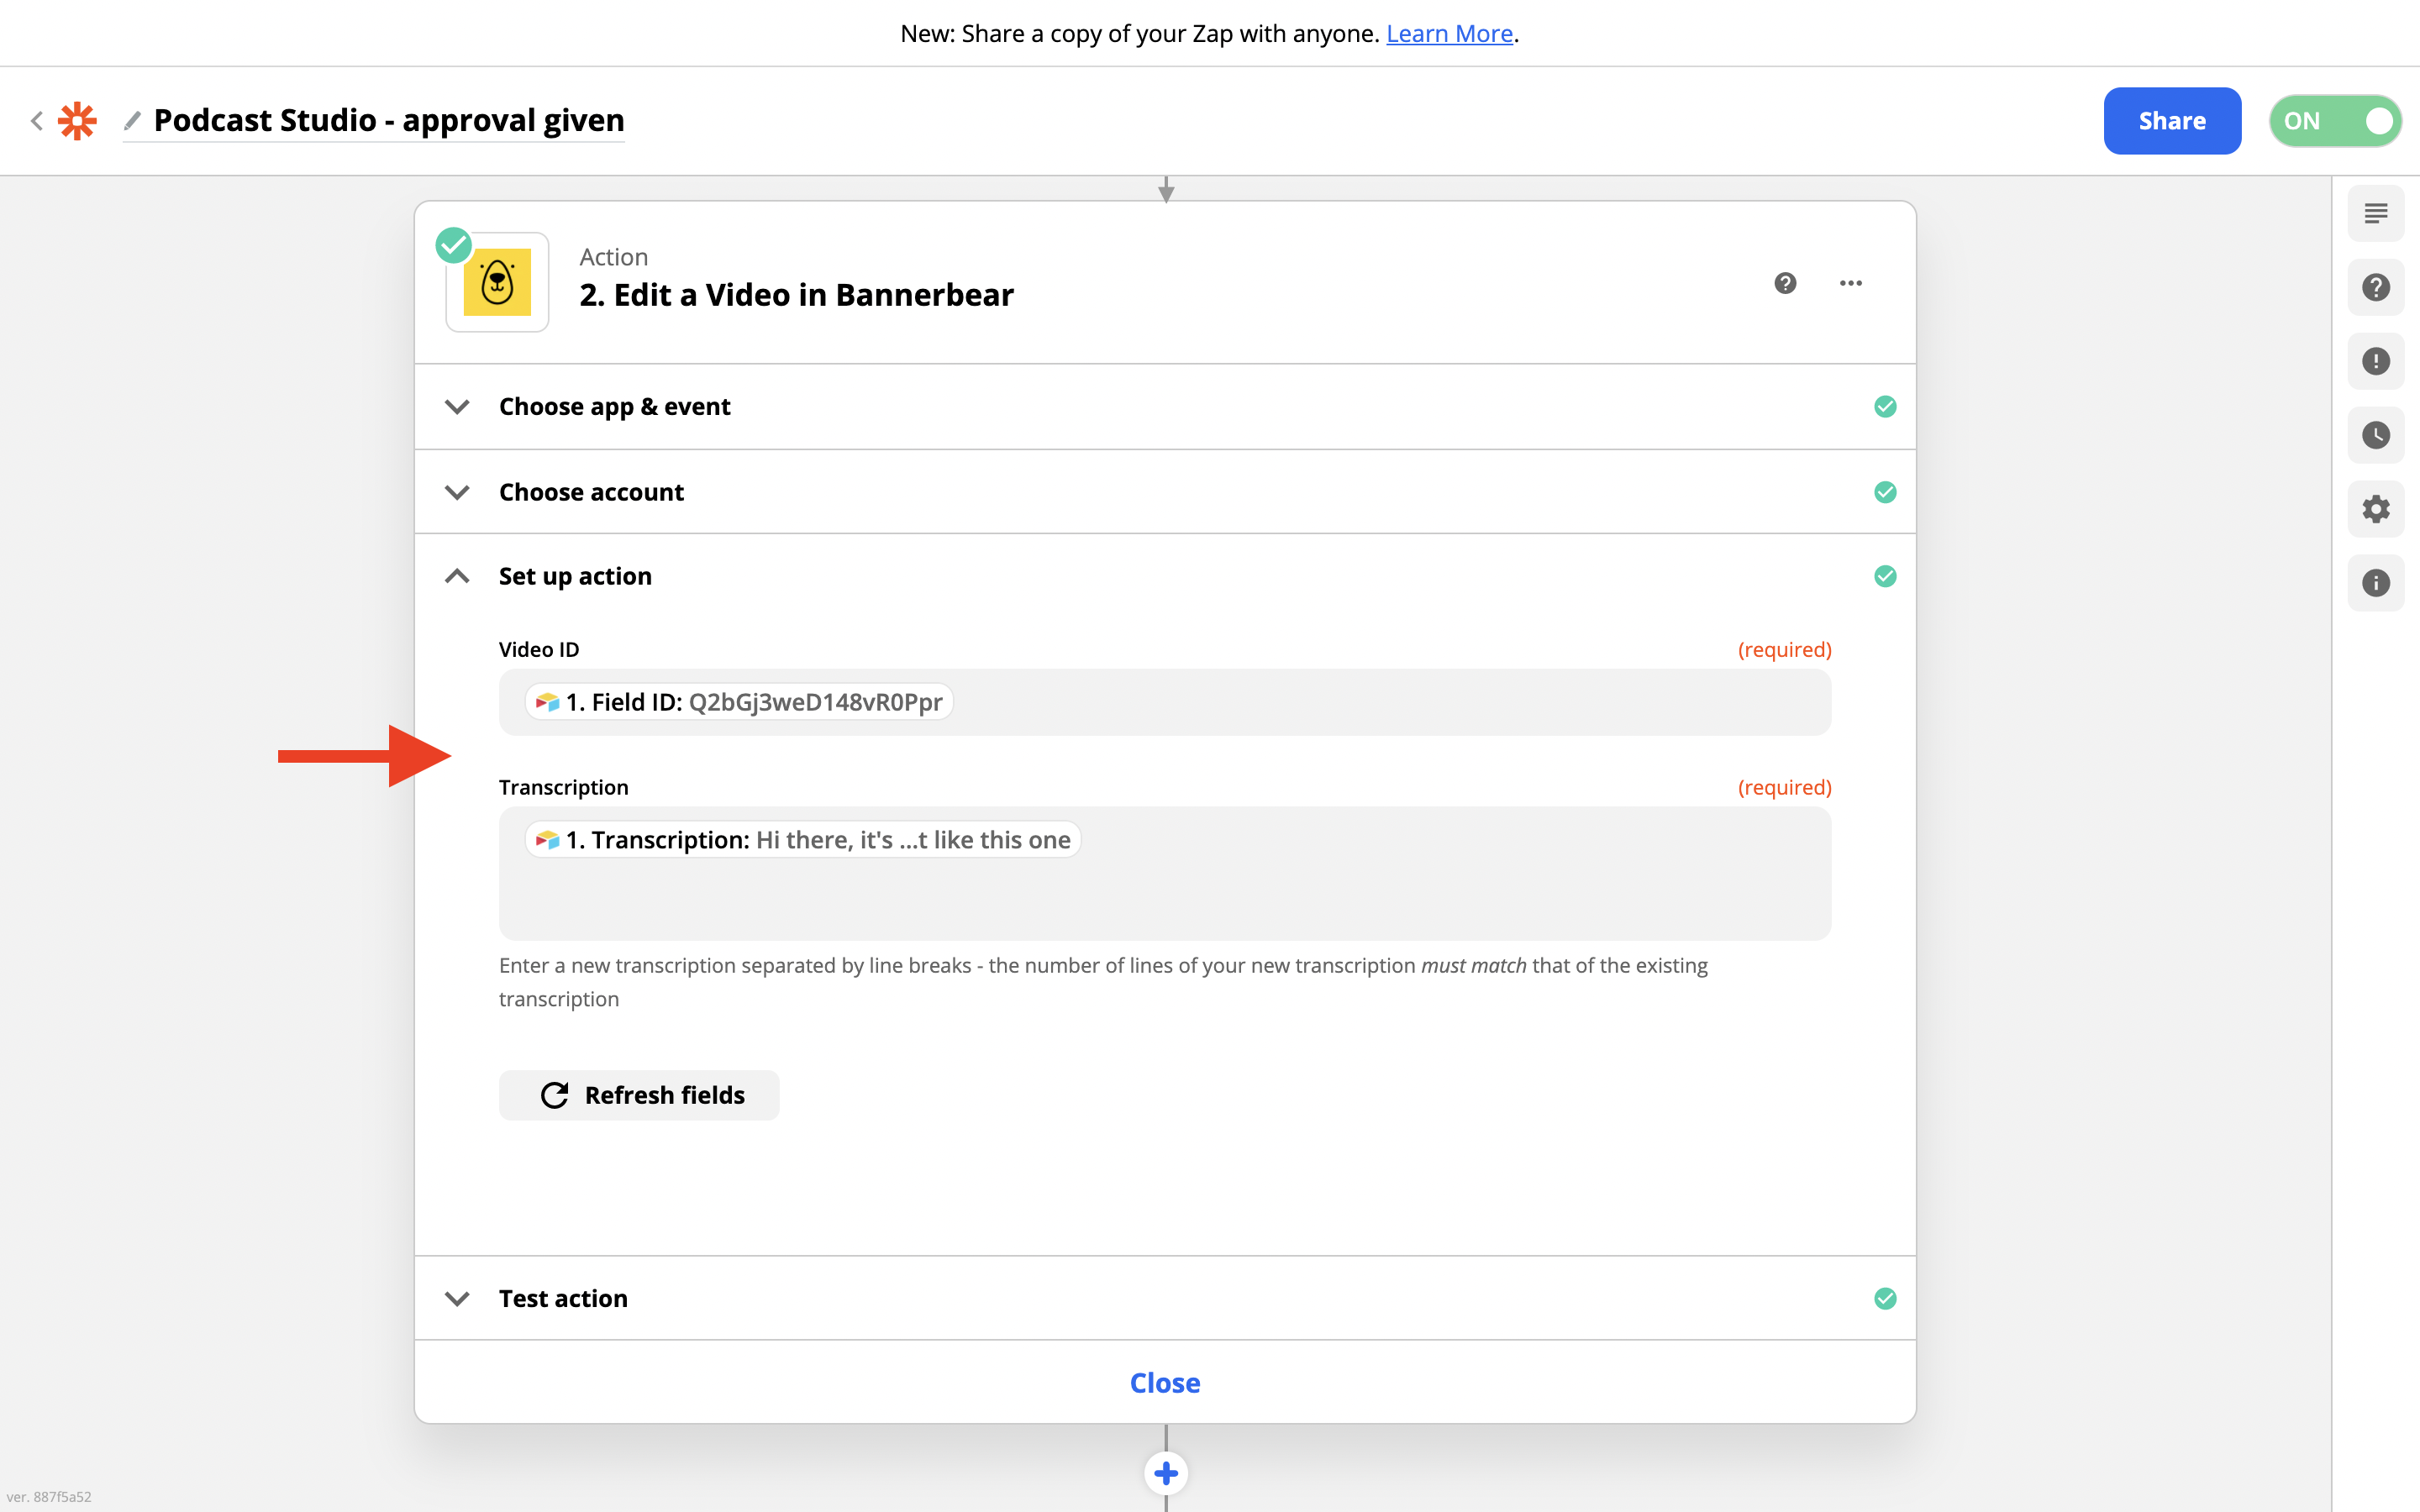
Task: Follow the Learn More link
Action: (x=1449, y=33)
